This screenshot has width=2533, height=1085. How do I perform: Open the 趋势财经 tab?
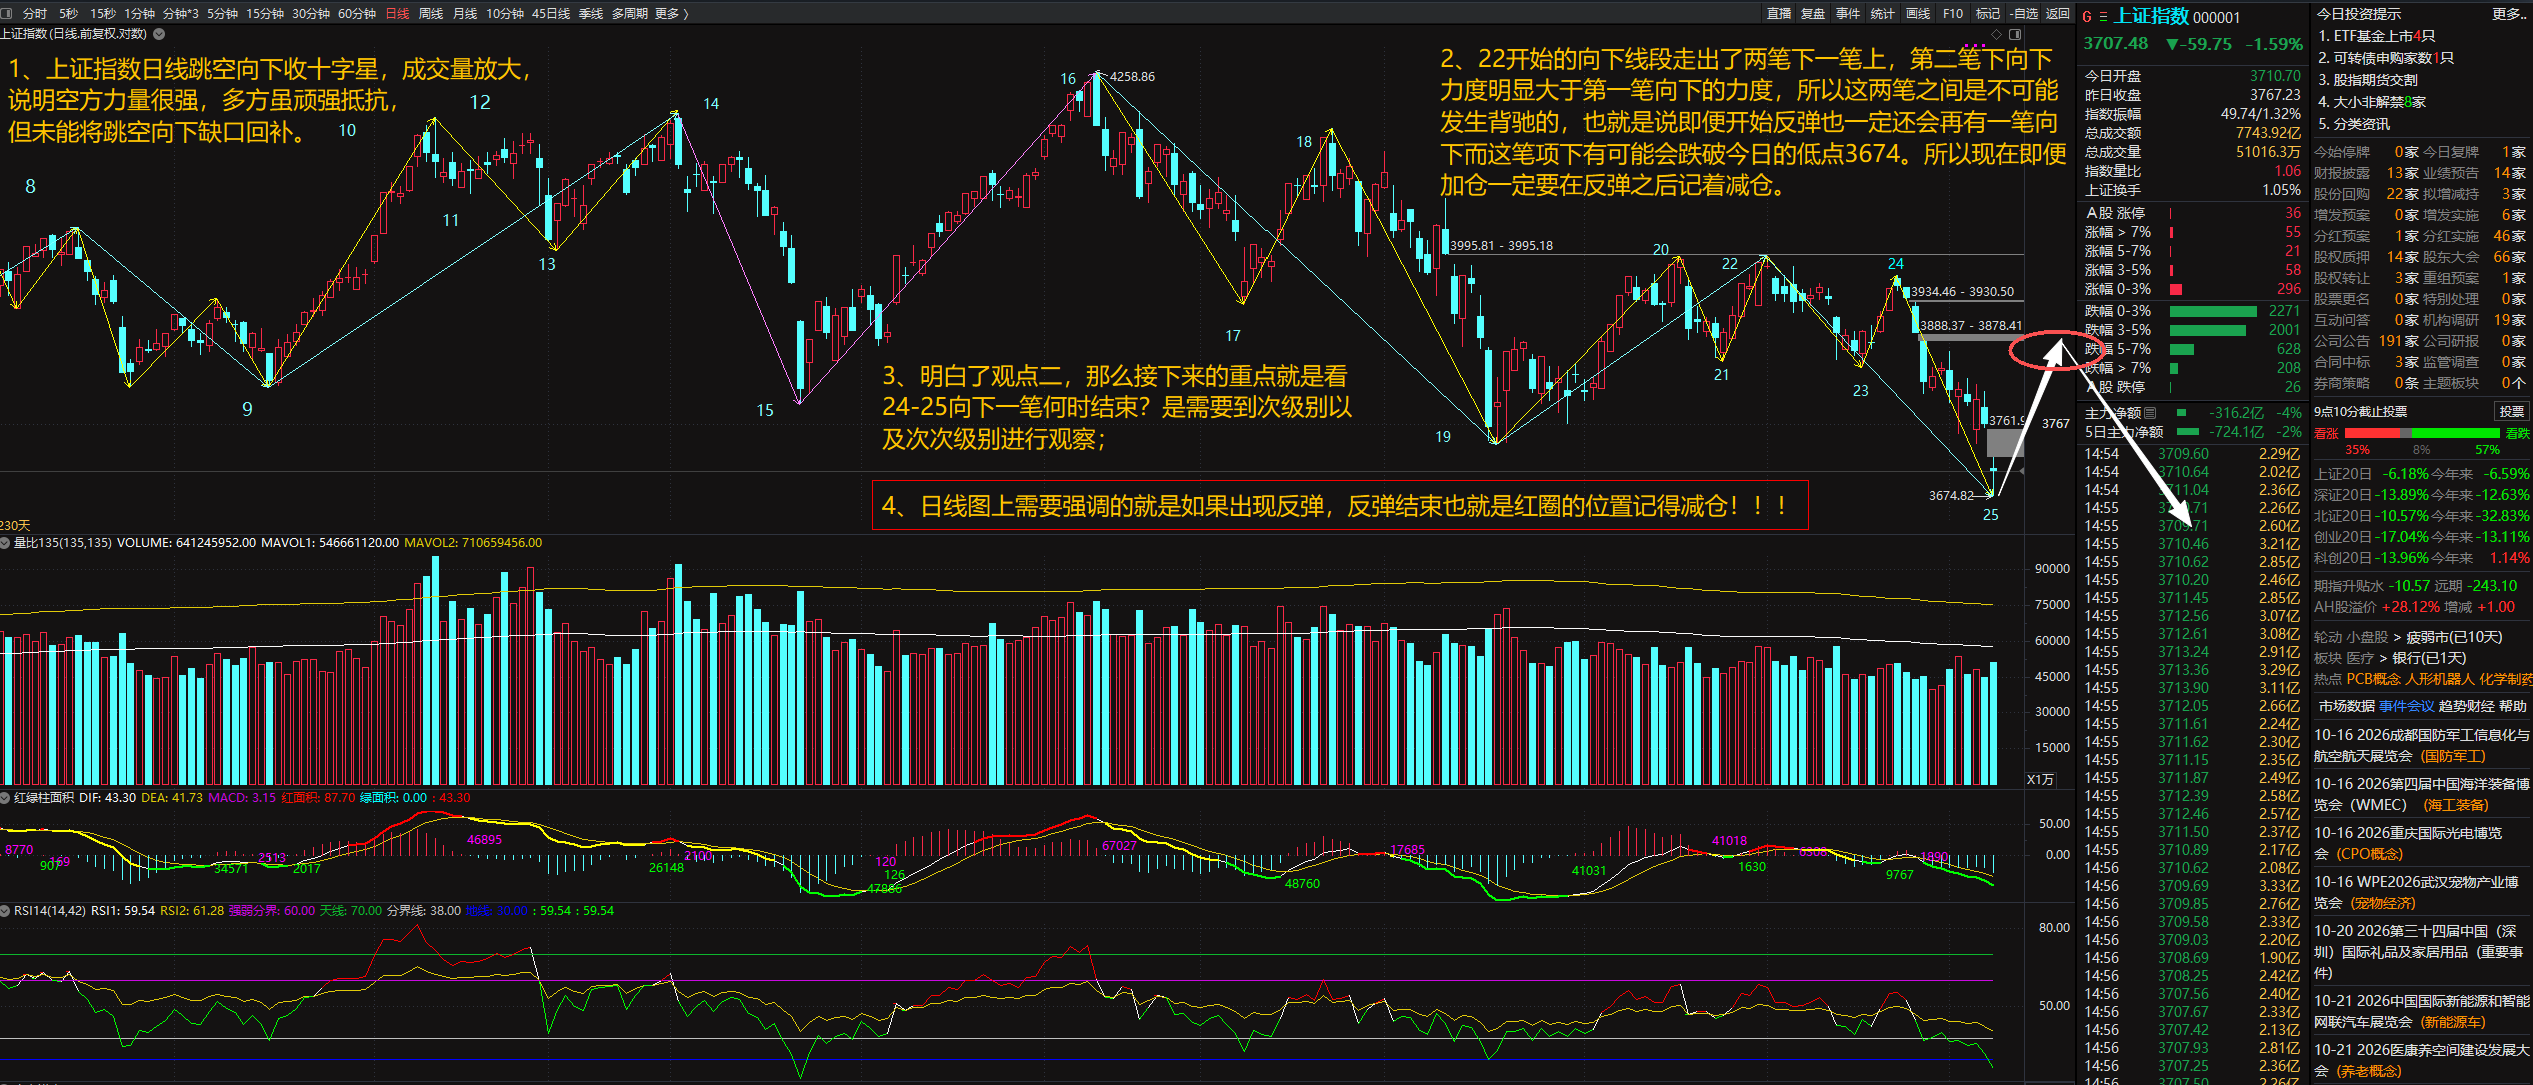click(2466, 706)
